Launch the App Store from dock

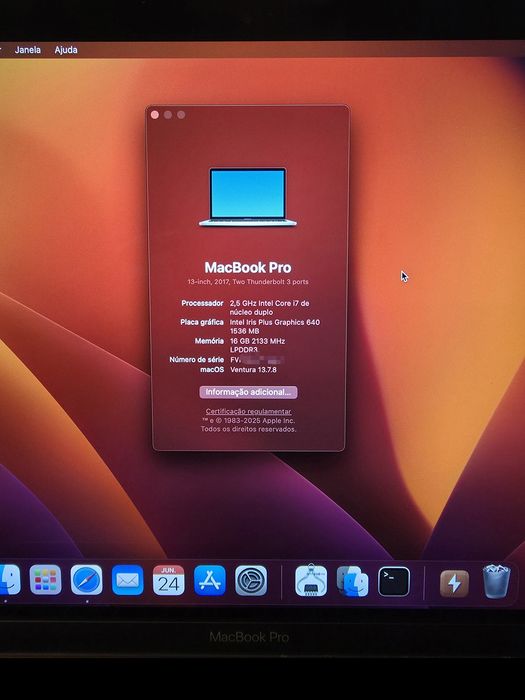(210, 580)
